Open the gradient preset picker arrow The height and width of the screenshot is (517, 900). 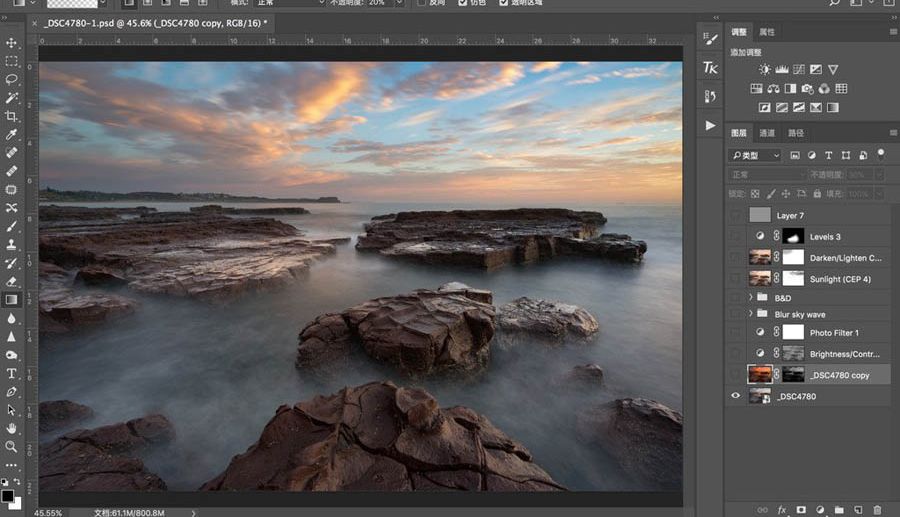click(x=103, y=3)
